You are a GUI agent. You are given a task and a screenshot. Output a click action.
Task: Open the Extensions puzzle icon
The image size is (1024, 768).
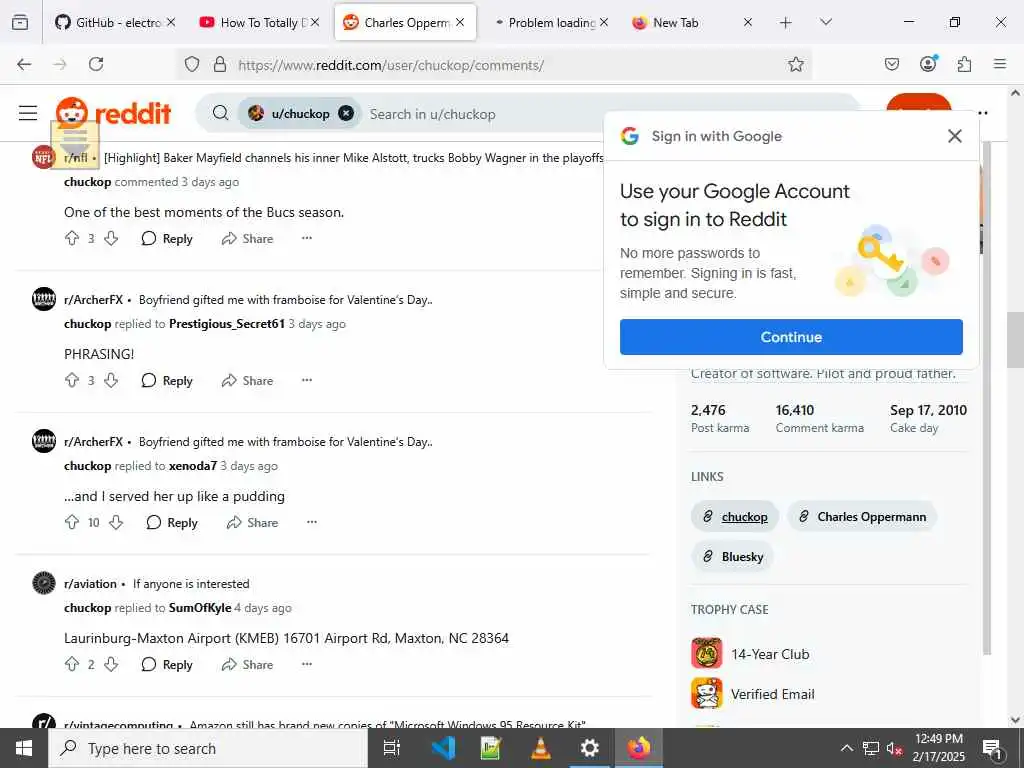[964, 64]
